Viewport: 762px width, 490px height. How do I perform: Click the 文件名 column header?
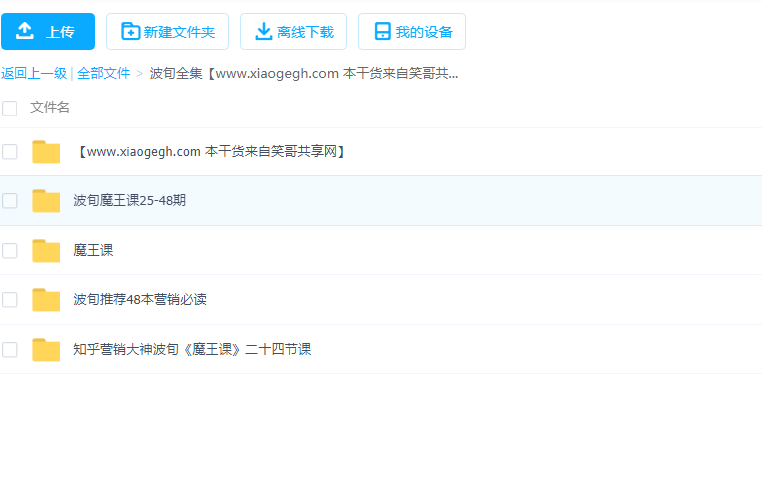click(x=50, y=107)
